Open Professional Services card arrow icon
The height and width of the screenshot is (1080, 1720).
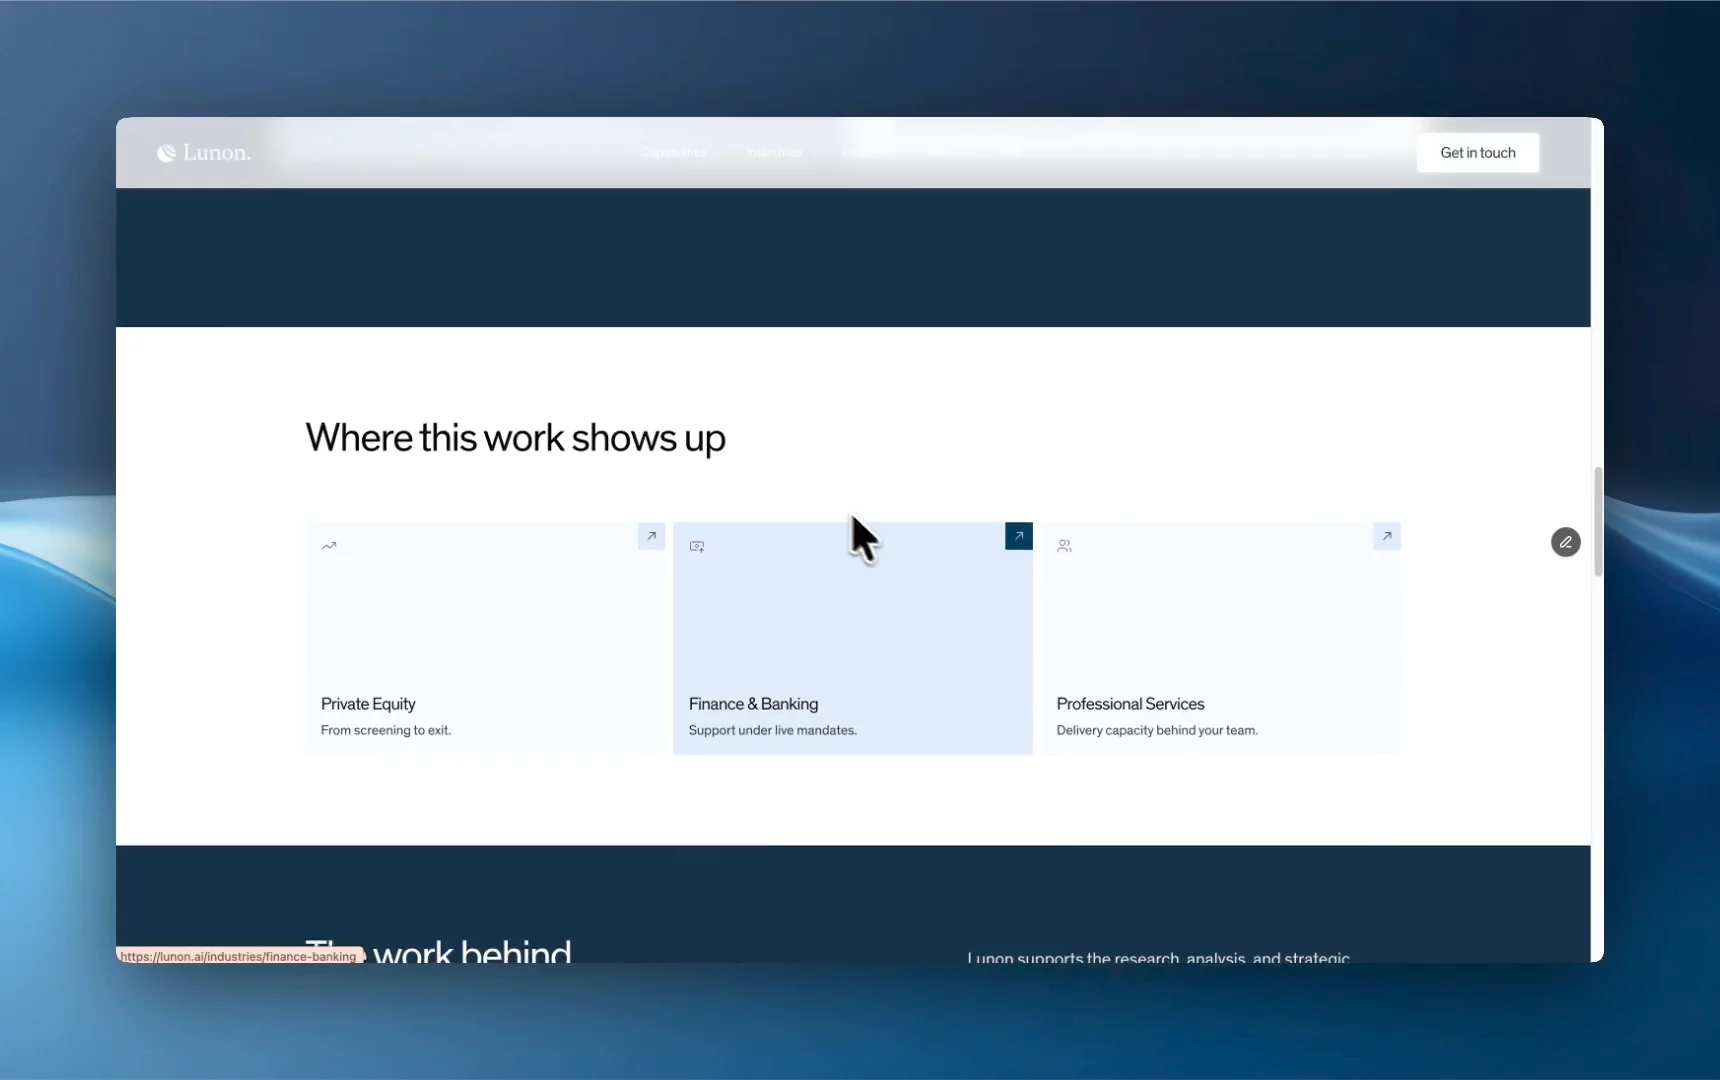(x=1386, y=536)
